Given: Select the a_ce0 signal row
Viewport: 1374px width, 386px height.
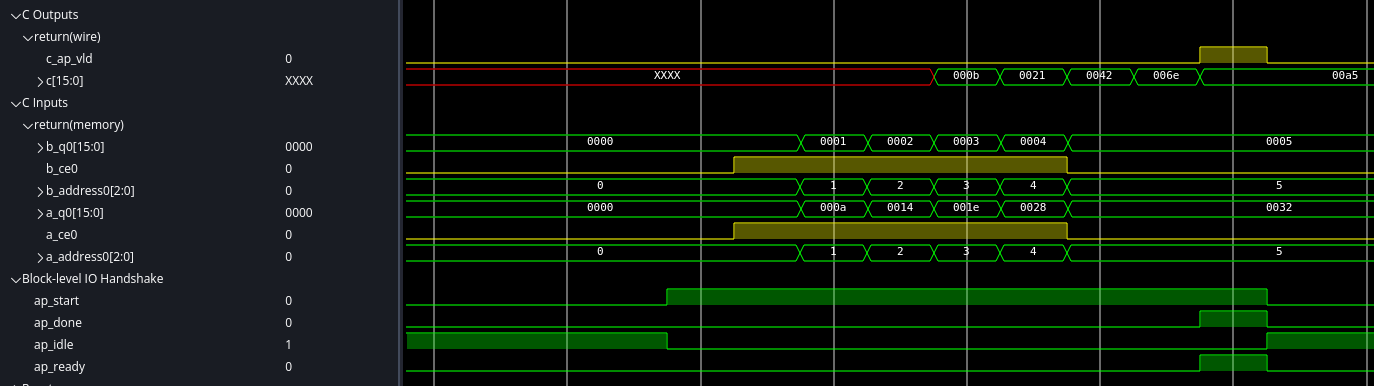Looking at the screenshot, I should [x=200, y=235].
